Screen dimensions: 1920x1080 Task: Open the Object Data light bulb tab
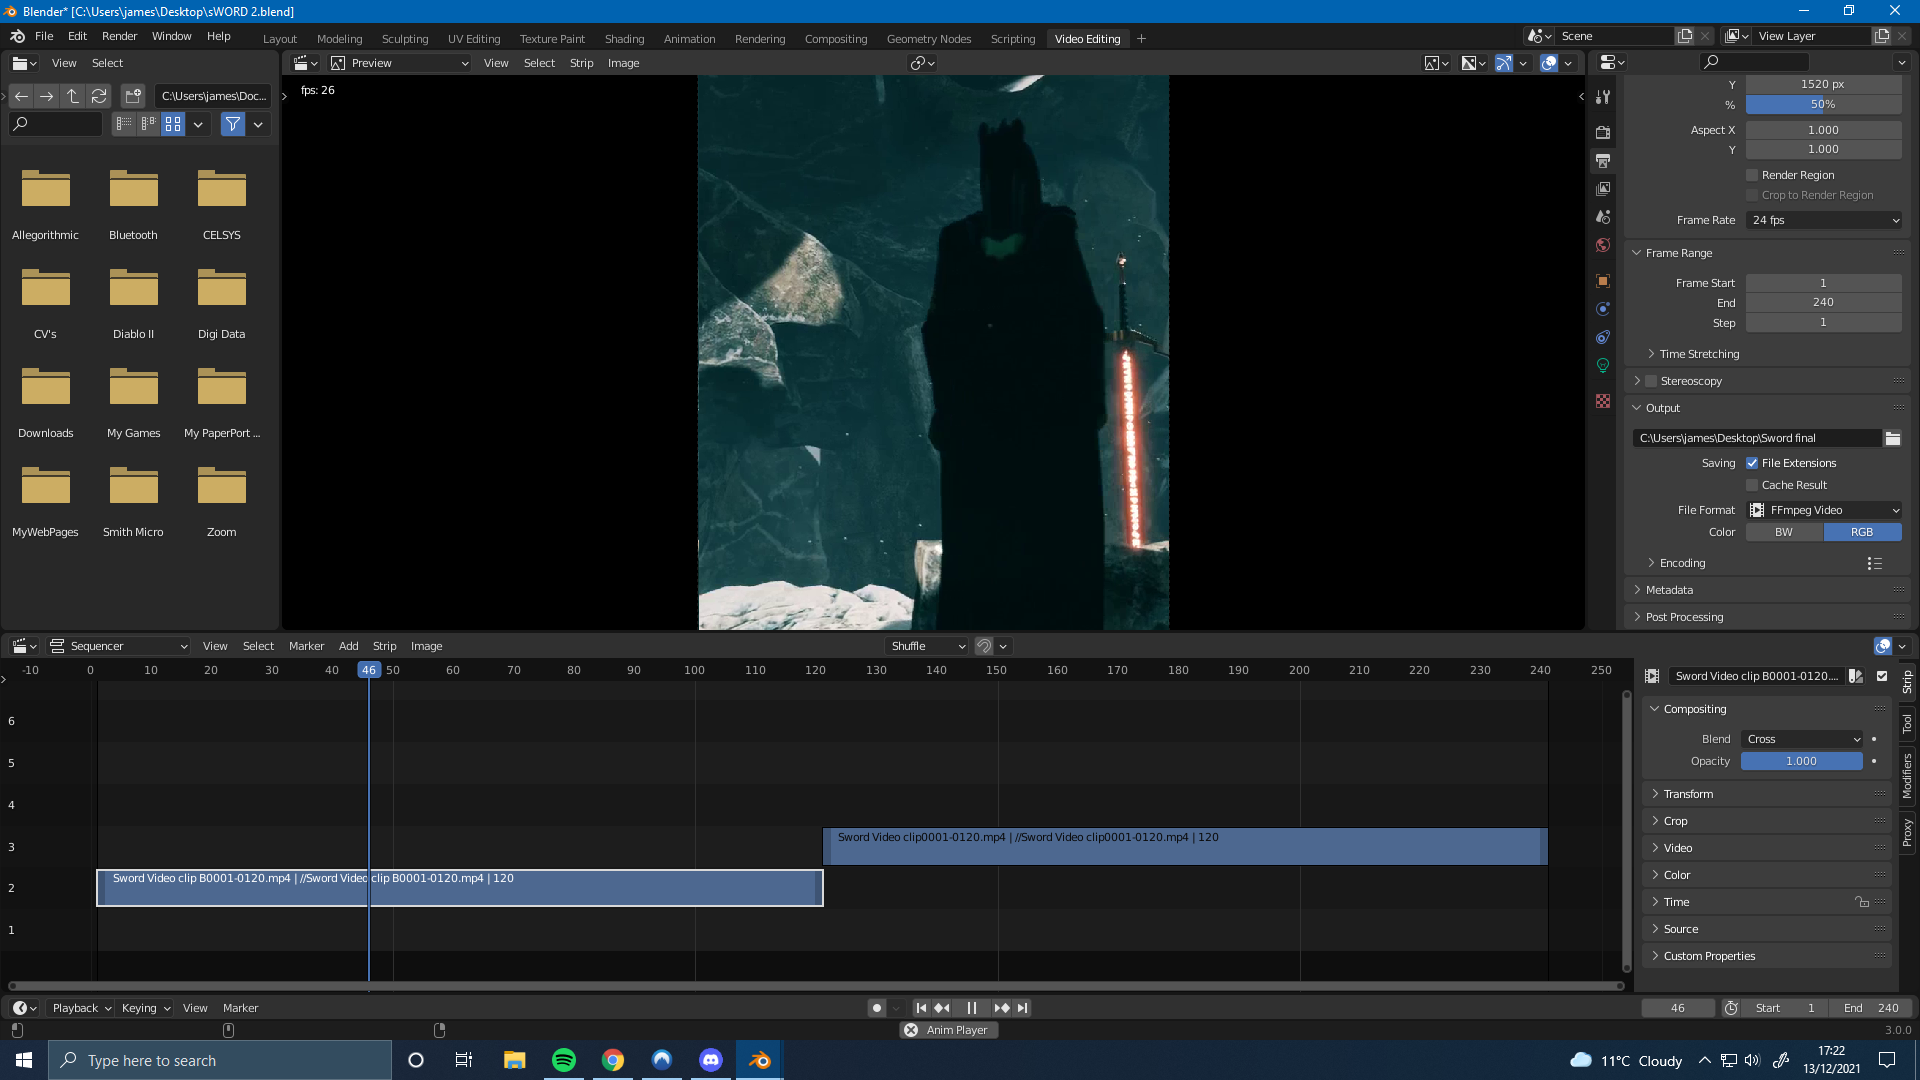point(1603,365)
